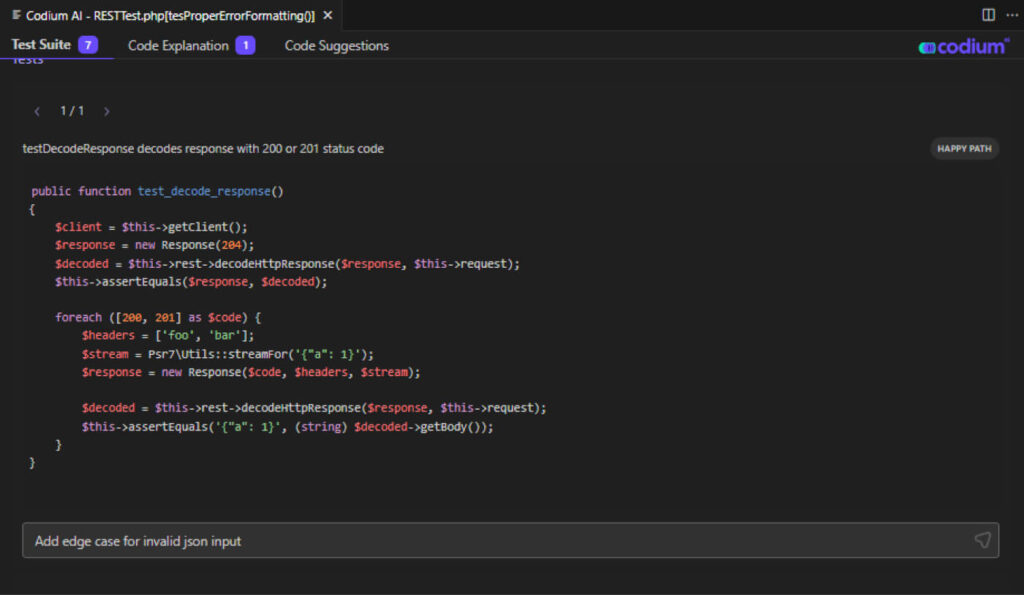The width and height of the screenshot is (1024, 595).
Task: Click the 1/1 page indicator
Action: pyautogui.click(x=71, y=111)
